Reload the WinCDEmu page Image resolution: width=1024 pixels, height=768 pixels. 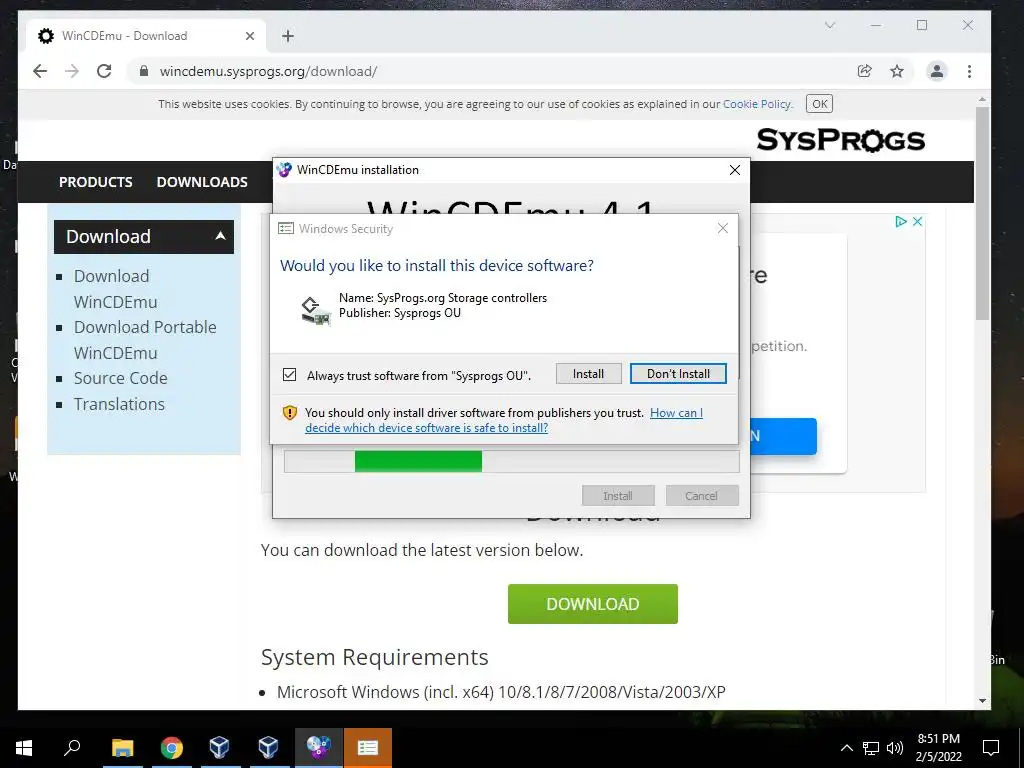click(x=104, y=71)
